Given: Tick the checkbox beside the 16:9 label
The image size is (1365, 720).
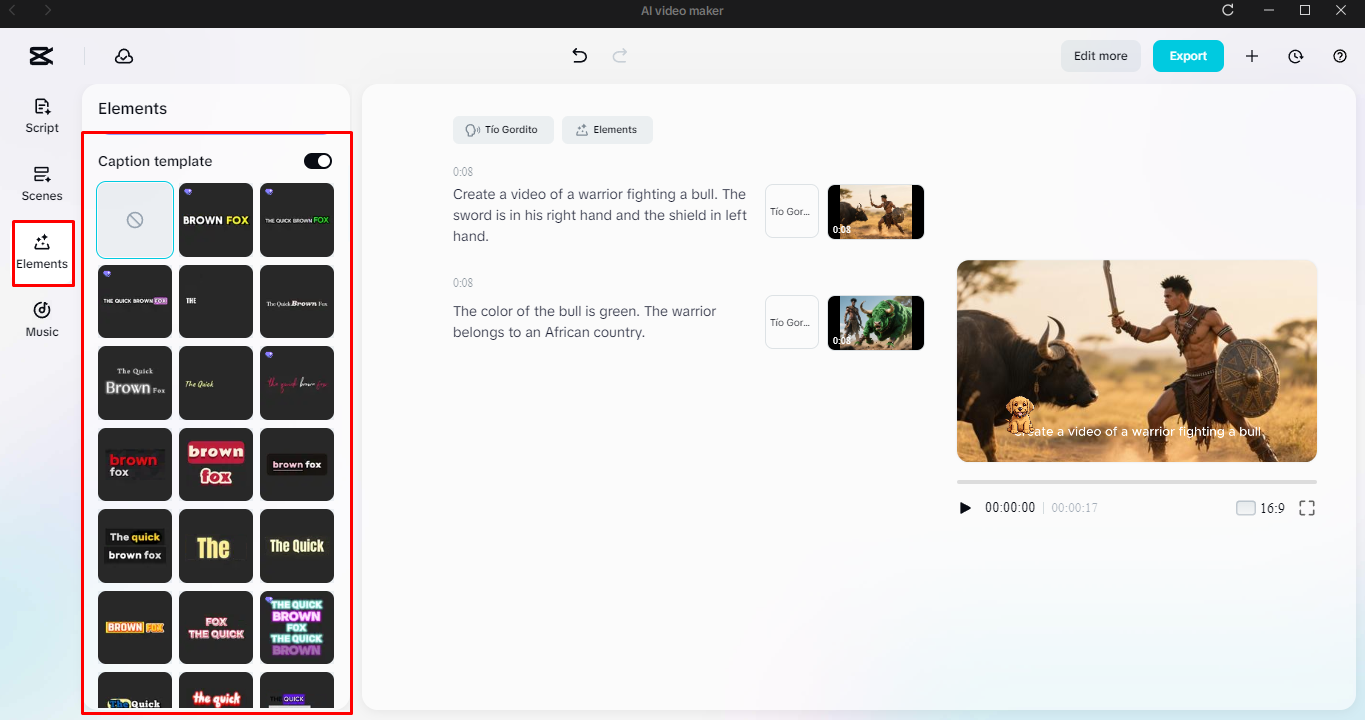Looking at the screenshot, I should pos(1245,508).
